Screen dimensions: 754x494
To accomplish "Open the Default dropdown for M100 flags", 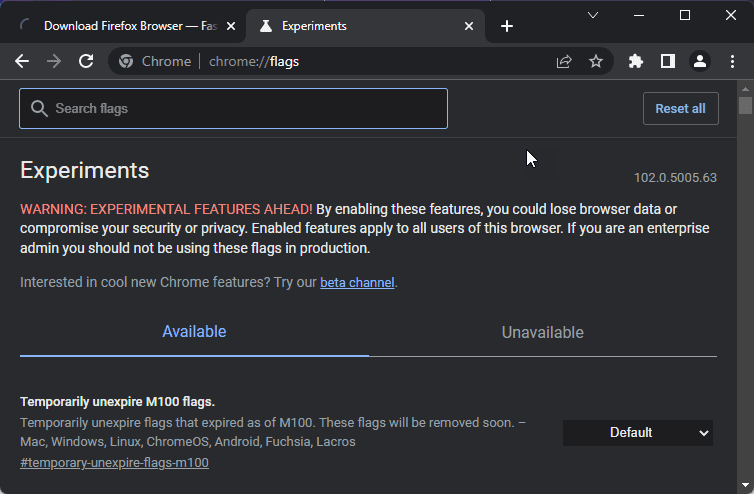I will (x=638, y=433).
